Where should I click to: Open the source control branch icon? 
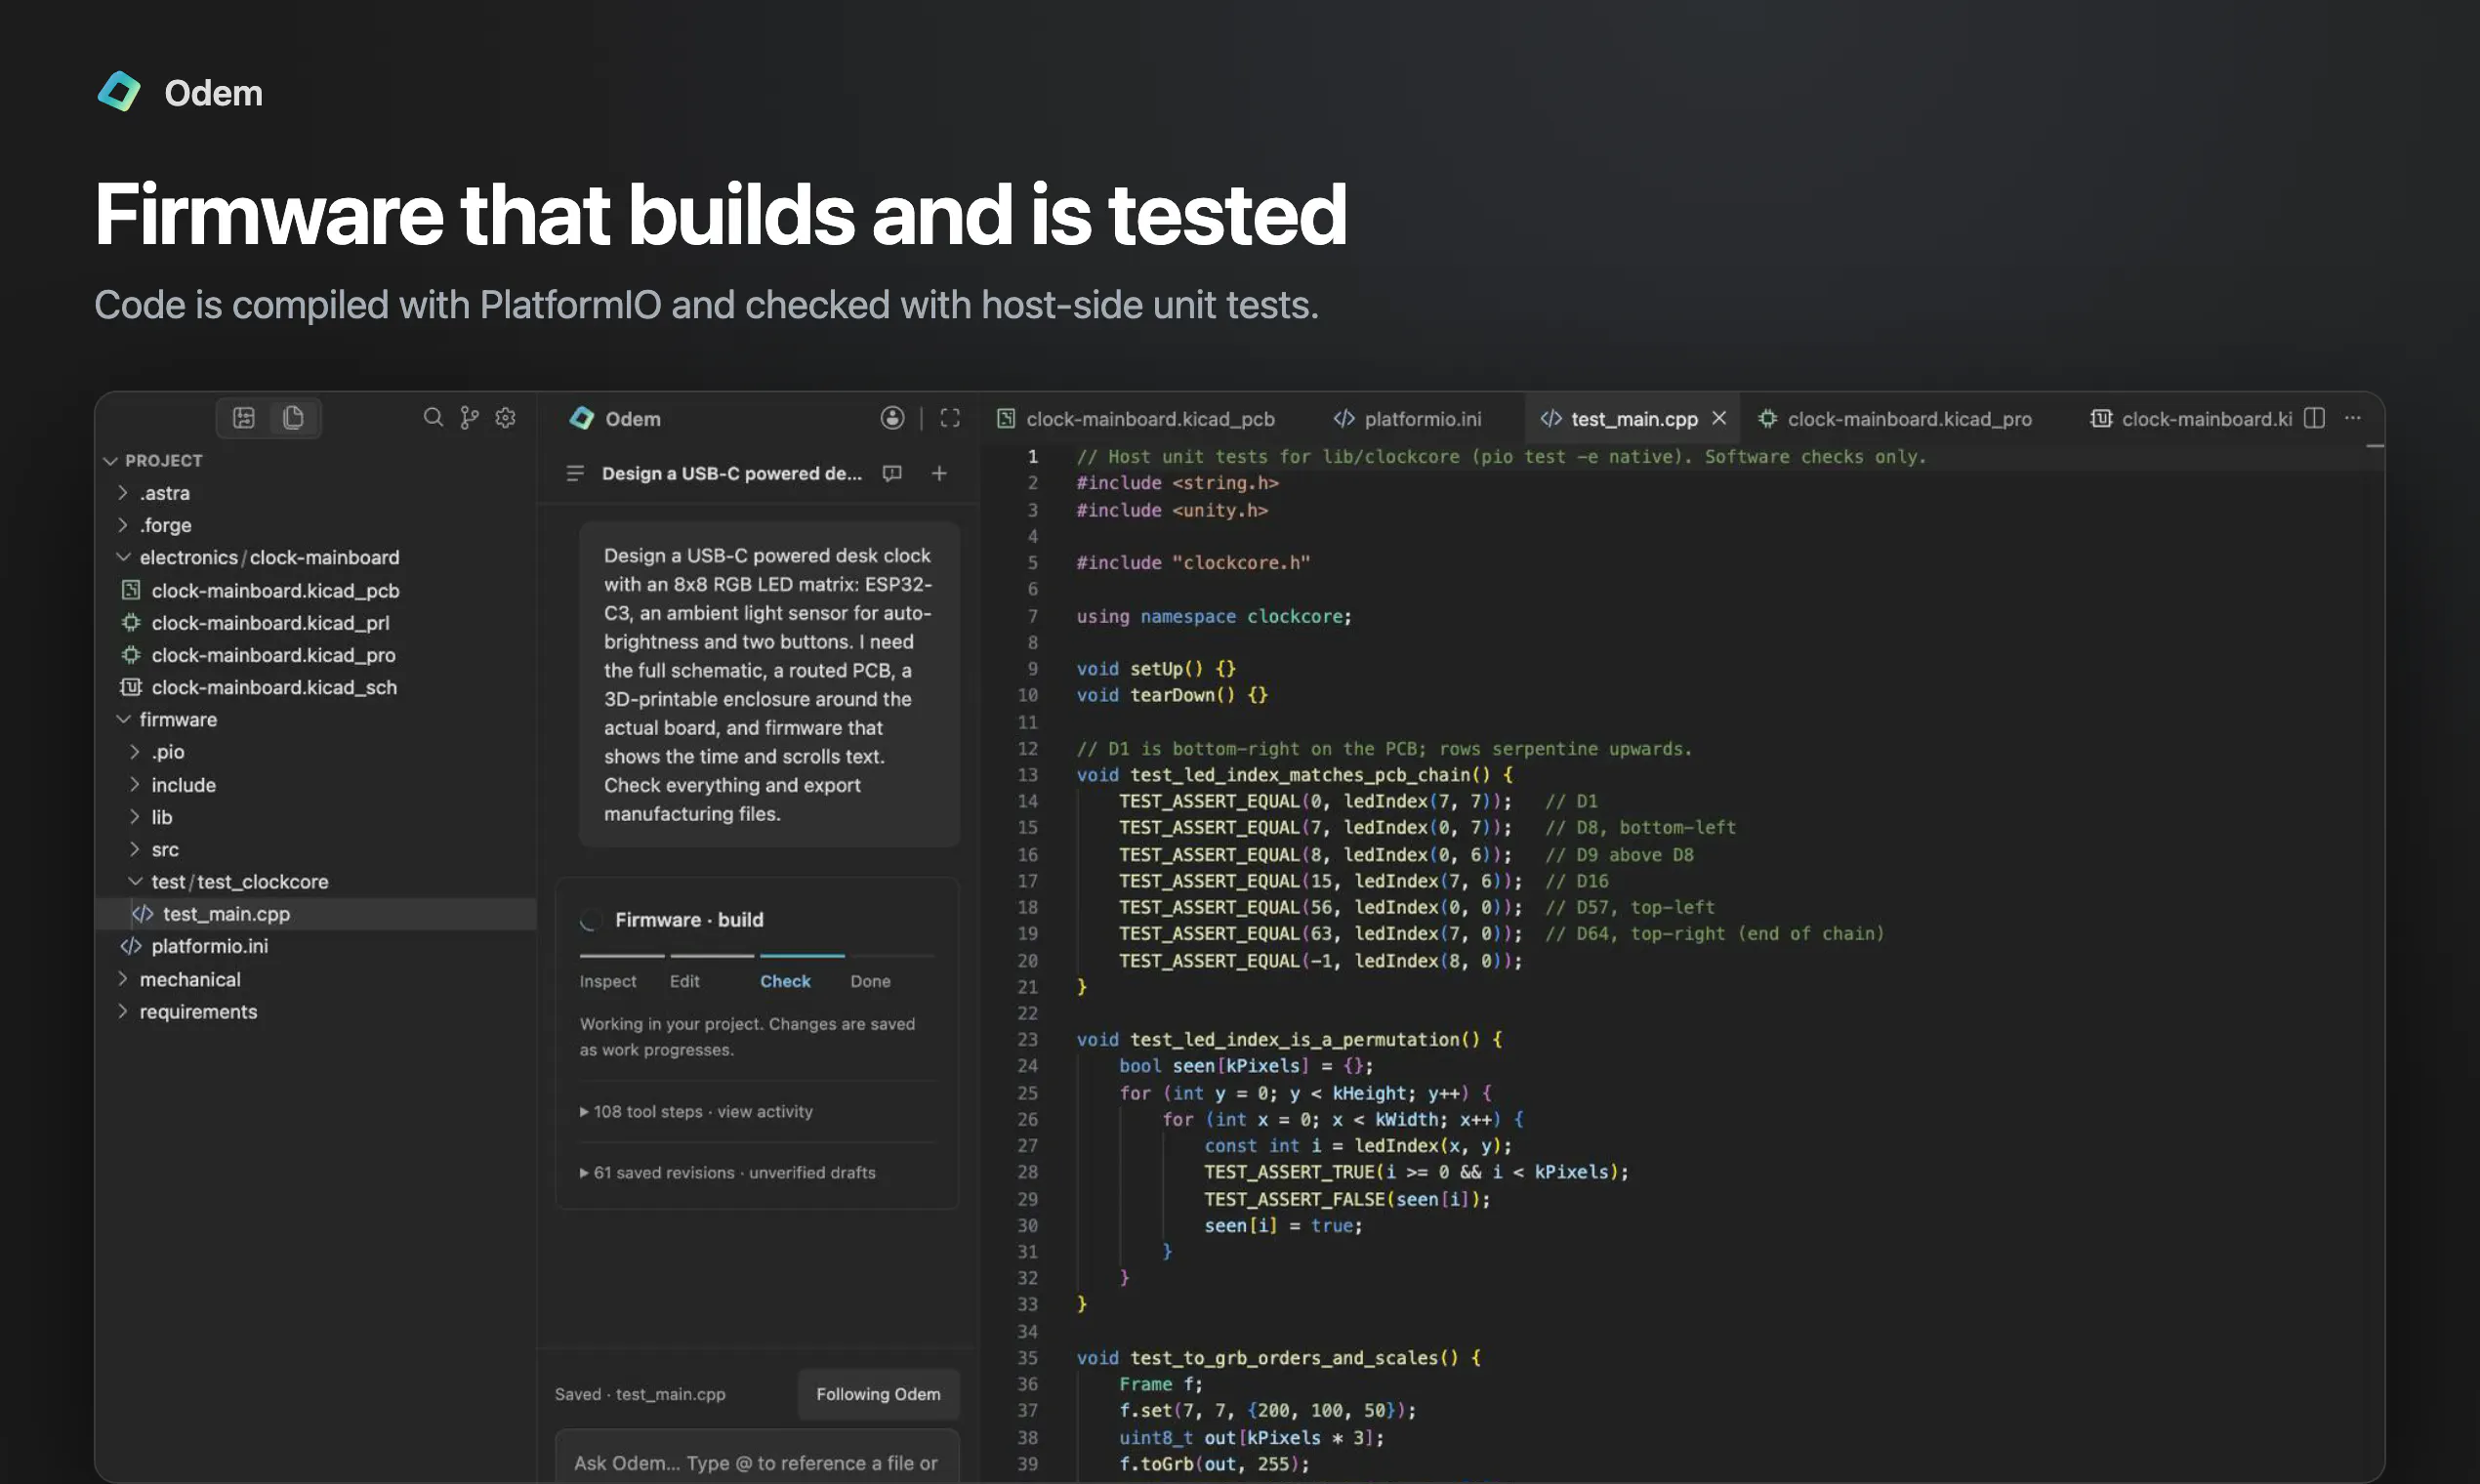tap(469, 417)
